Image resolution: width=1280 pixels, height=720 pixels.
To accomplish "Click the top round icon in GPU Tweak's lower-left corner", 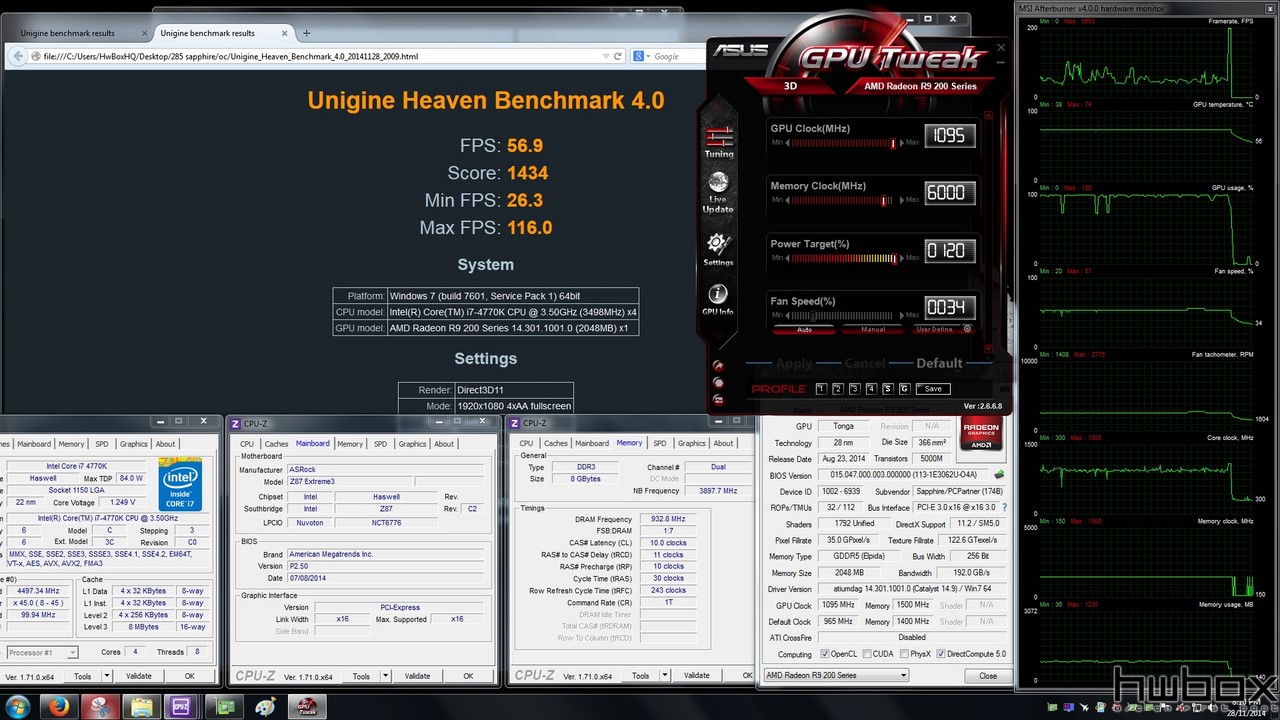I will 718,366.
